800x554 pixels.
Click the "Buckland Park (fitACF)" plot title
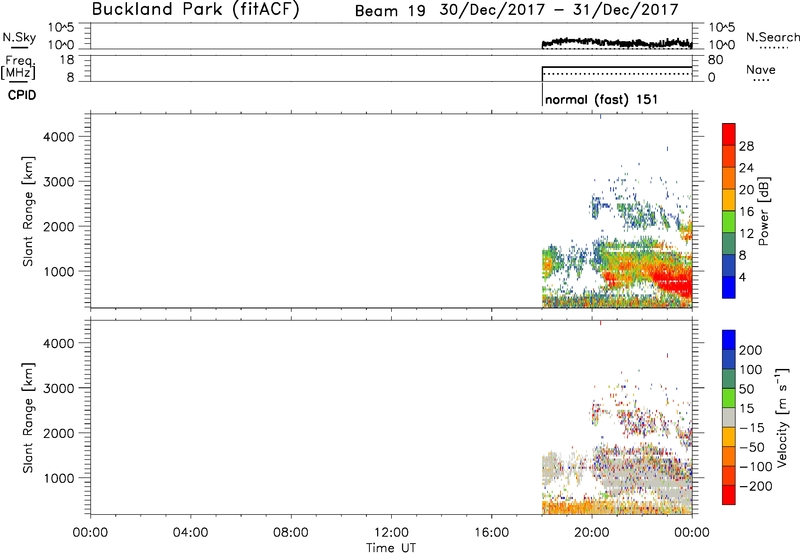tap(195, 10)
